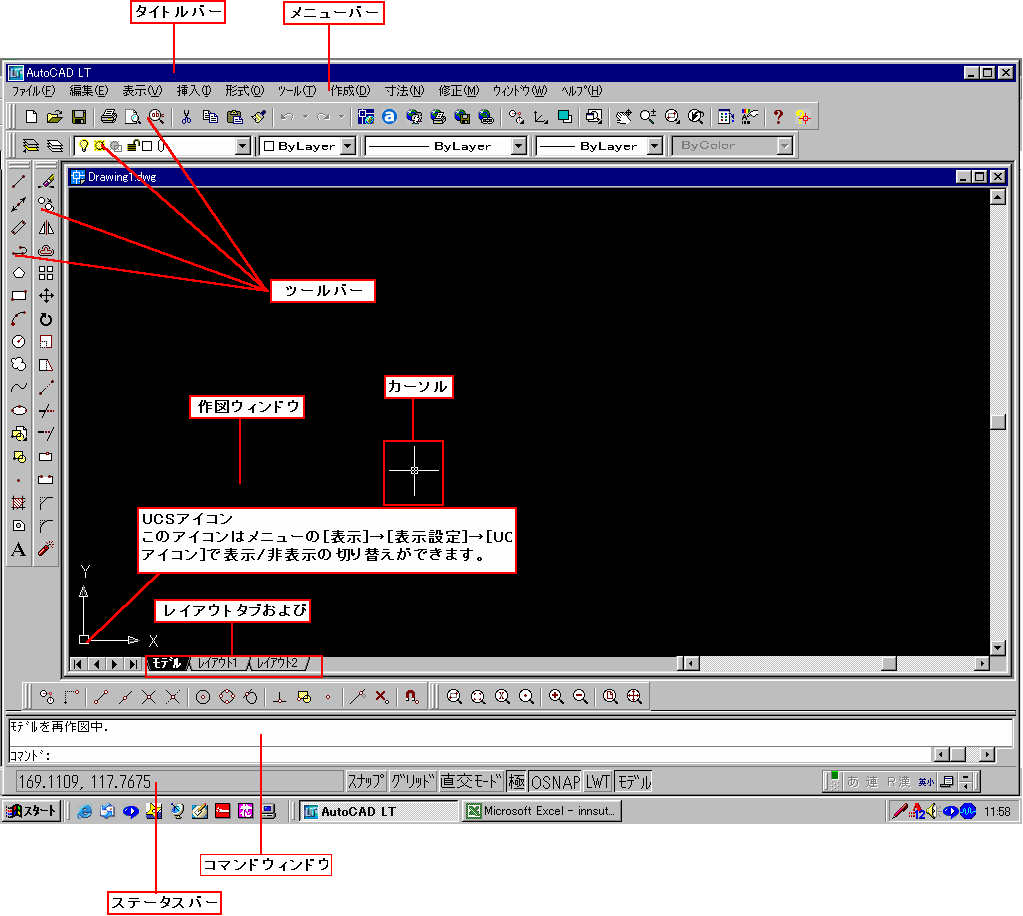This screenshot has height=916, width=1023.
Task: Switch to the レイアウト2 layout tab
Action: (278, 663)
